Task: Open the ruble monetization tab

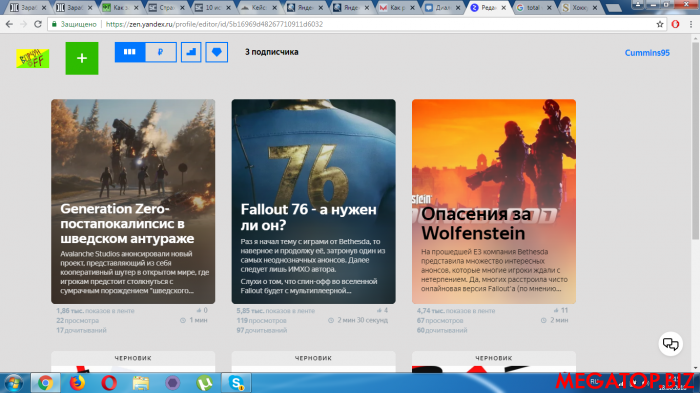Action: coord(161,52)
